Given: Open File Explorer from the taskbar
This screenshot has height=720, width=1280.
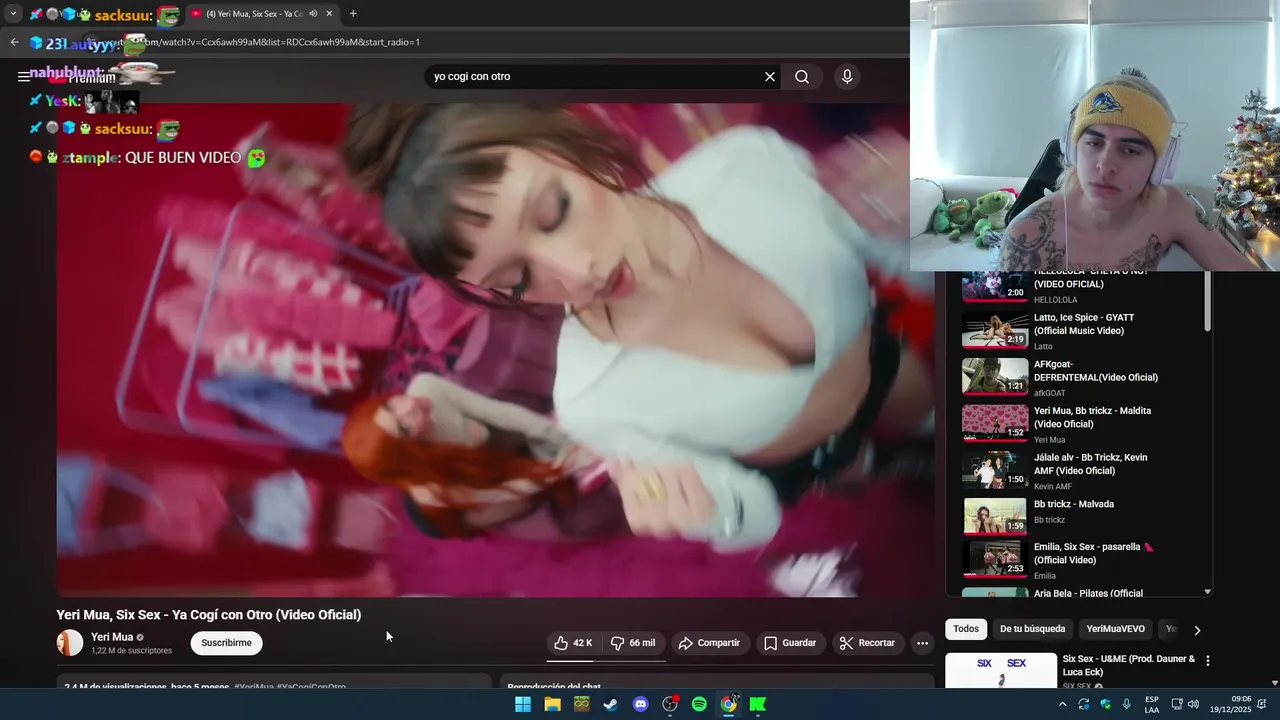Looking at the screenshot, I should pyautogui.click(x=552, y=704).
